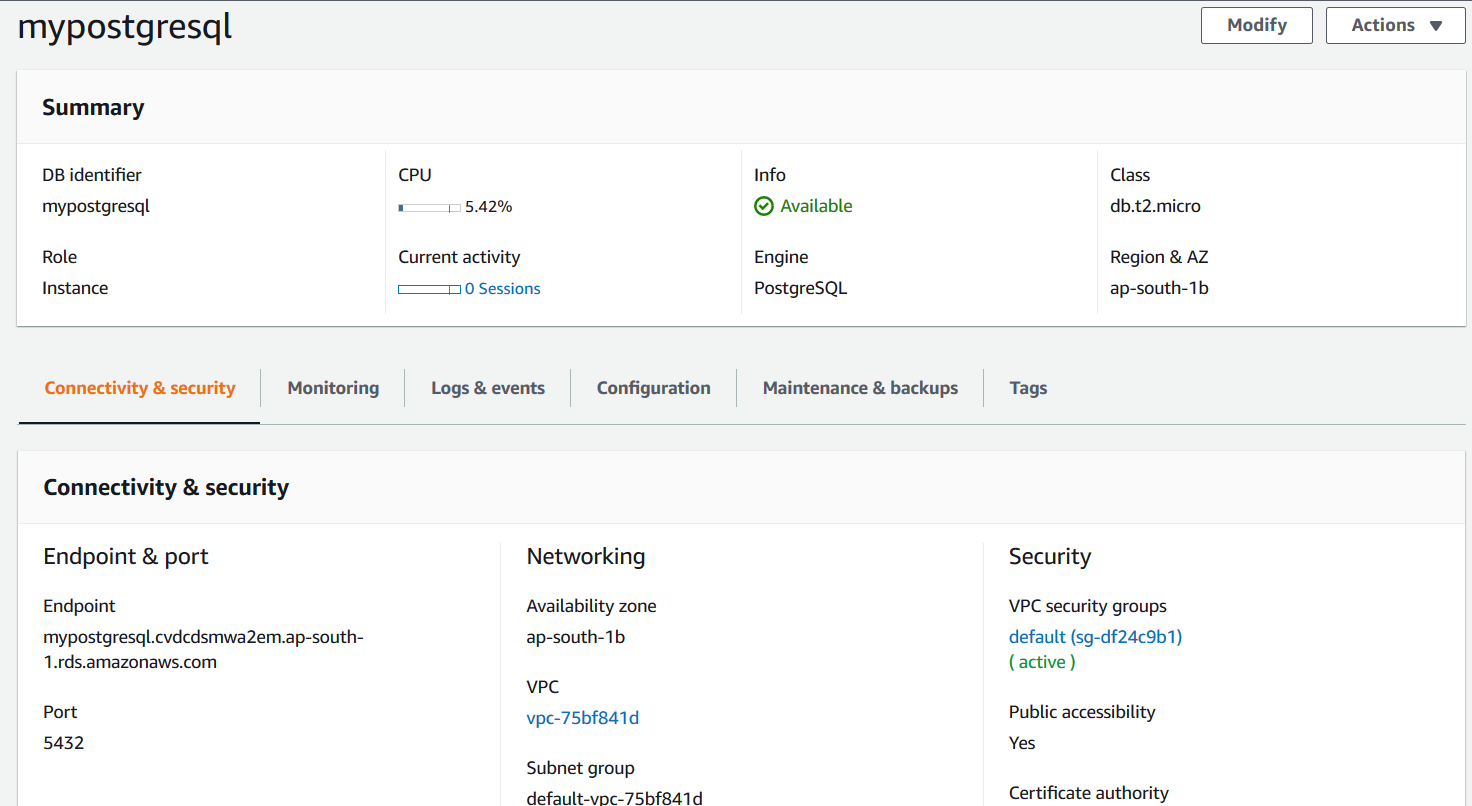The image size is (1472, 806).
Task: Go to the Maintenance & backups tab
Action: [860, 388]
